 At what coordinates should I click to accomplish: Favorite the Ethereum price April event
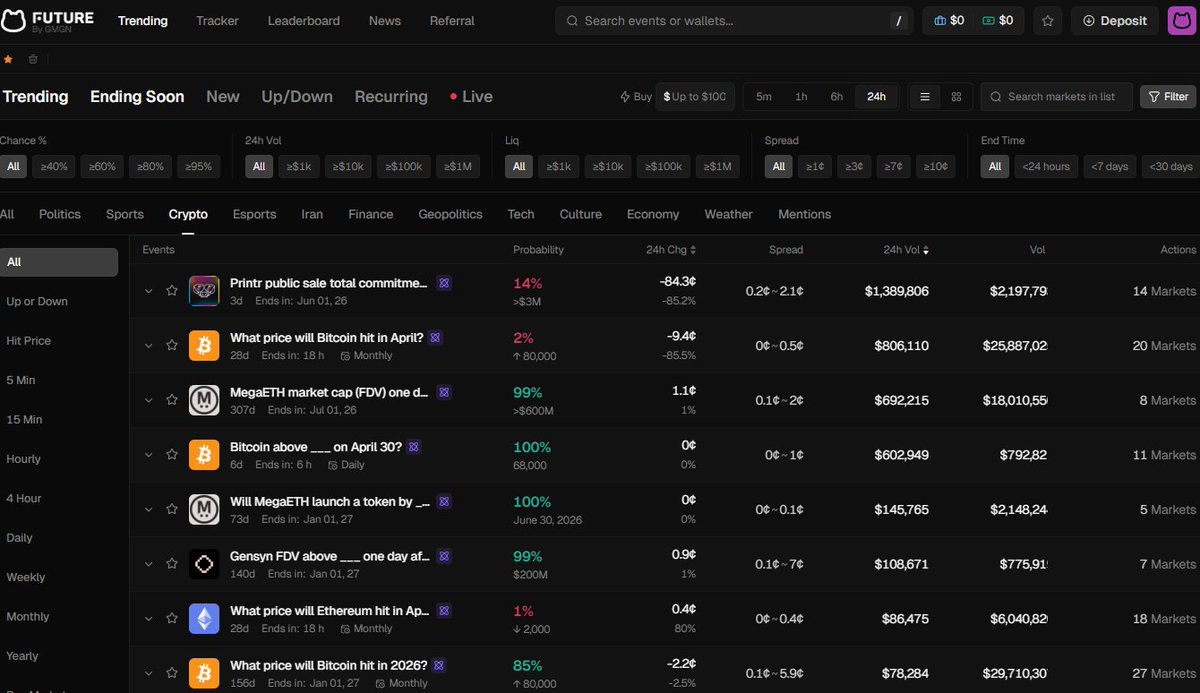pyautogui.click(x=171, y=619)
